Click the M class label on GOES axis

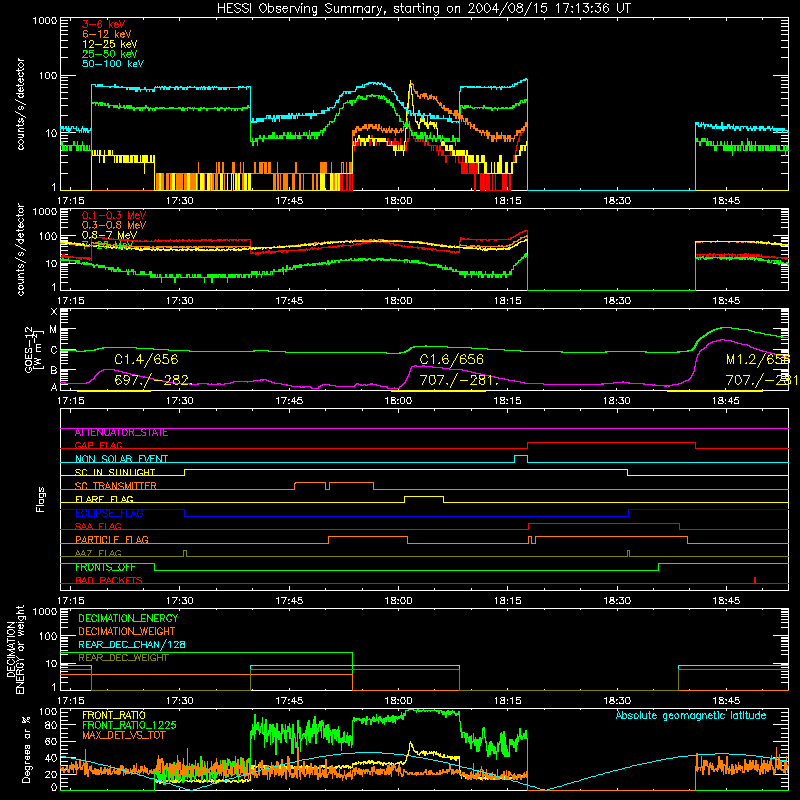[x=53, y=330]
